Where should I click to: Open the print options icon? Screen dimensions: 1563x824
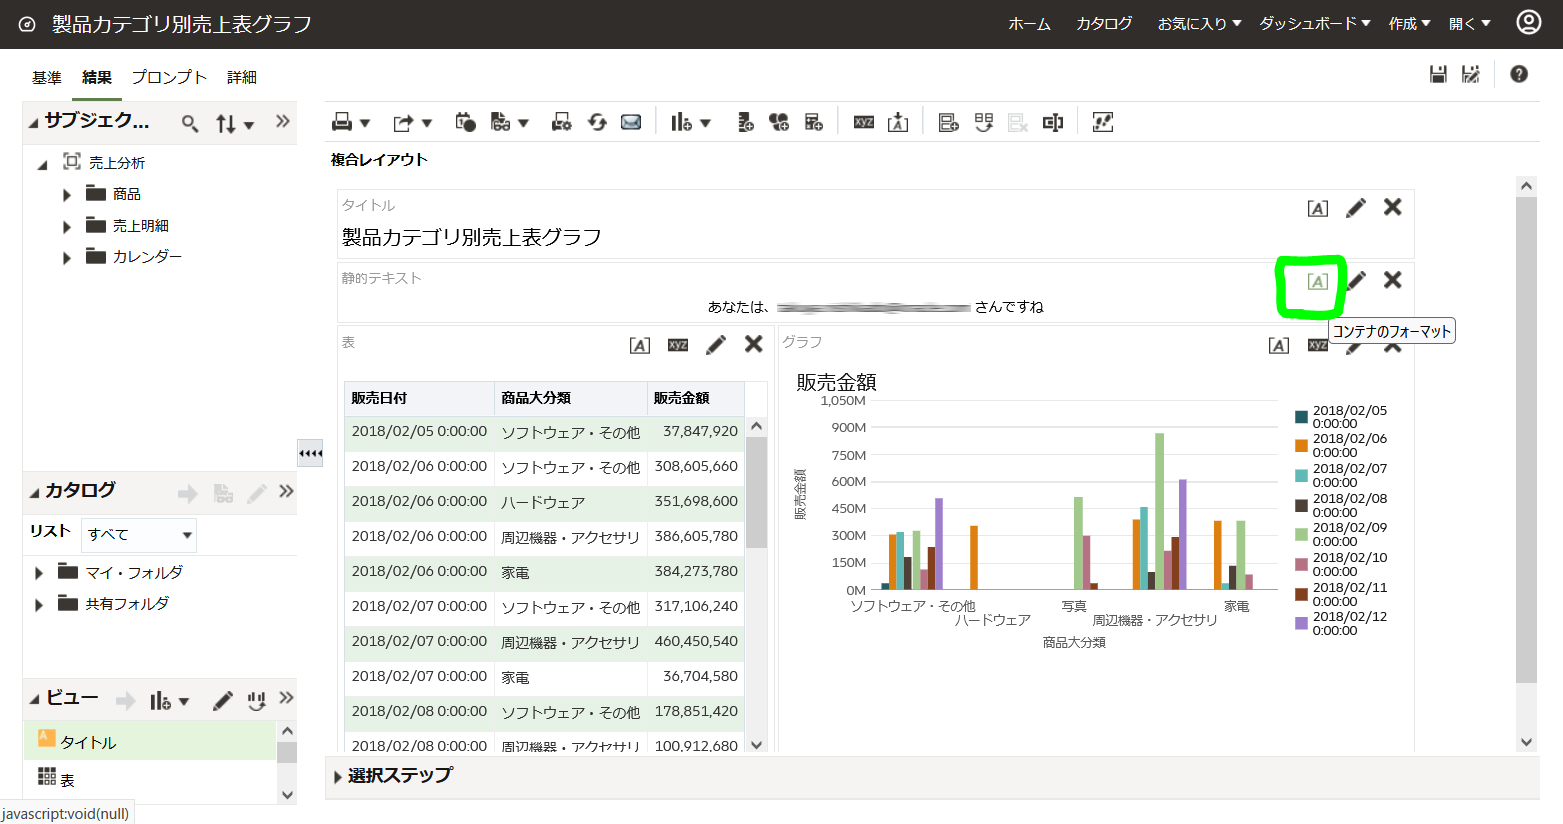click(x=344, y=121)
